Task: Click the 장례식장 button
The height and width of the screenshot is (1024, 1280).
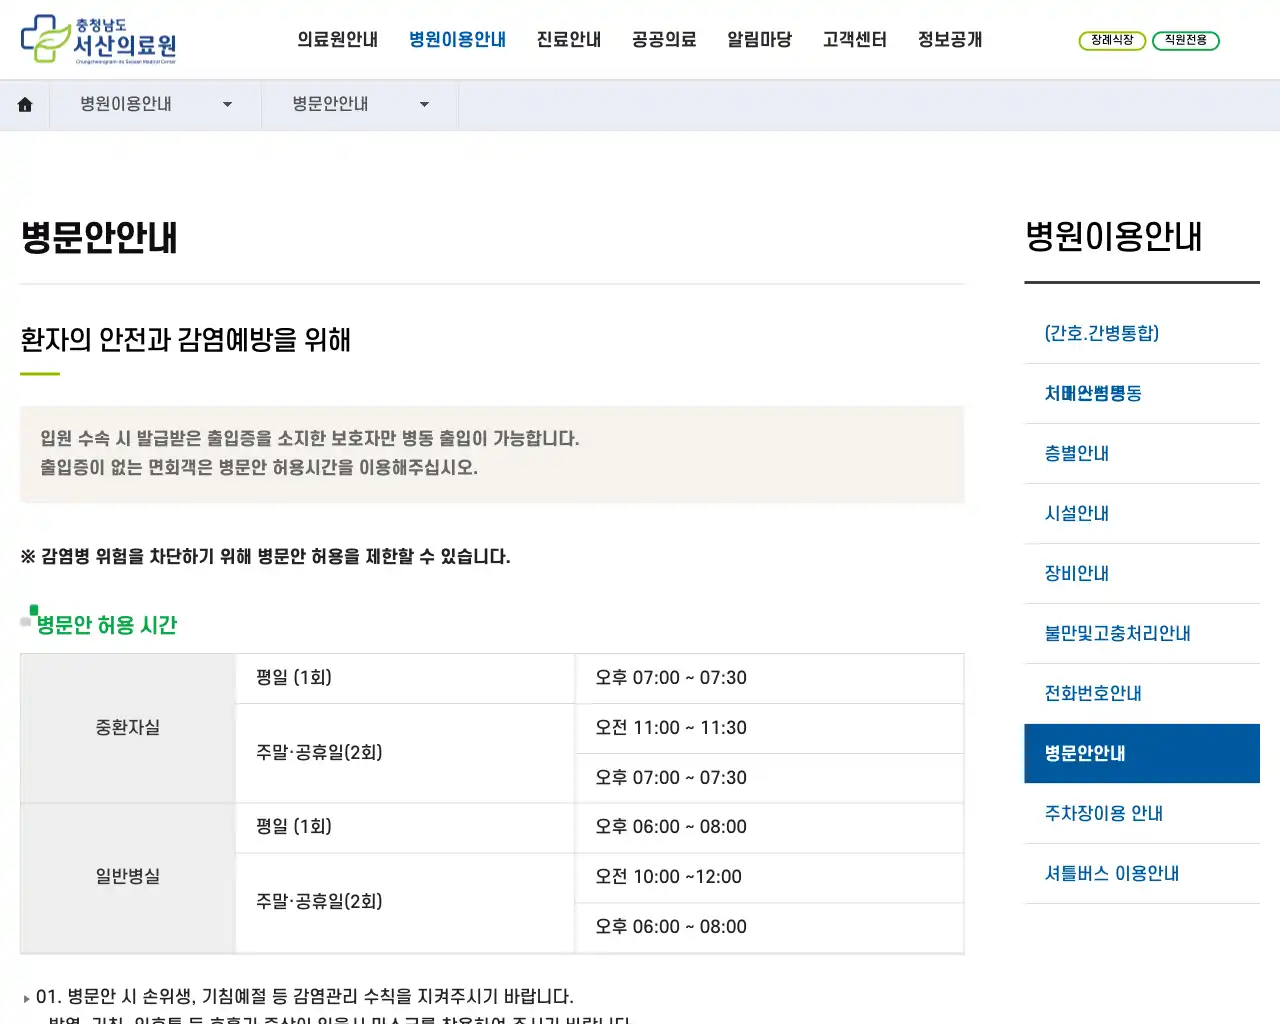Action: coord(1112,41)
